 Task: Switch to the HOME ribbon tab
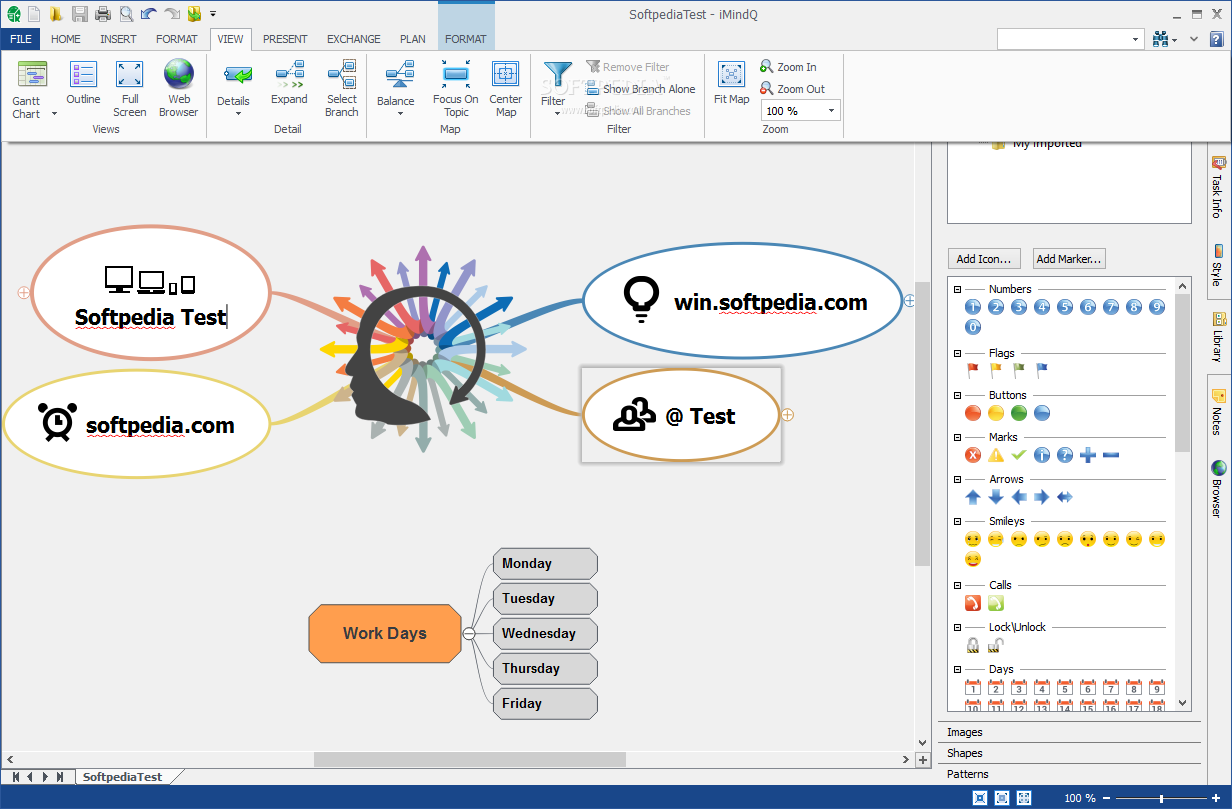pos(66,39)
